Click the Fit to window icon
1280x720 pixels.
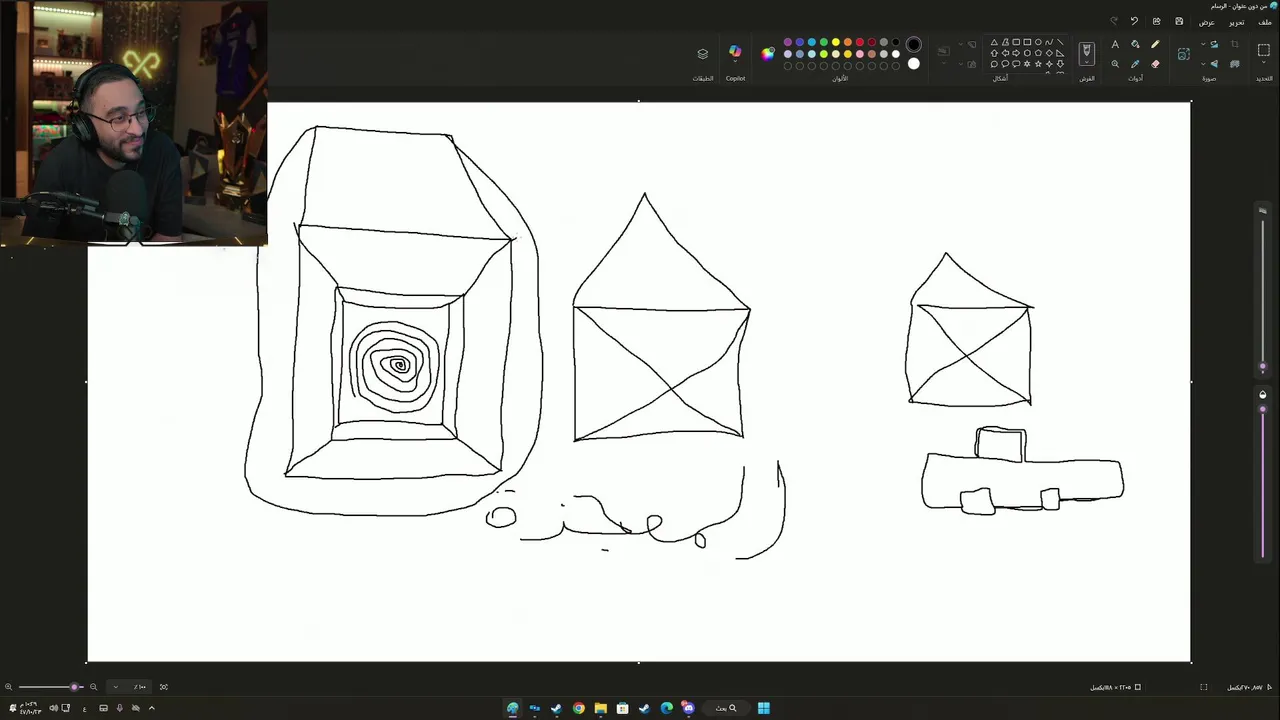(164, 687)
